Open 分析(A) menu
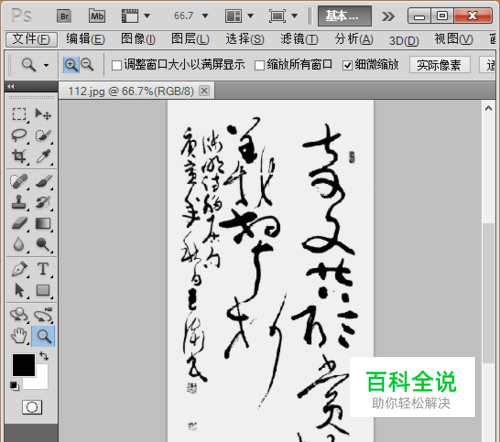The height and width of the screenshot is (442, 500). click(x=354, y=40)
